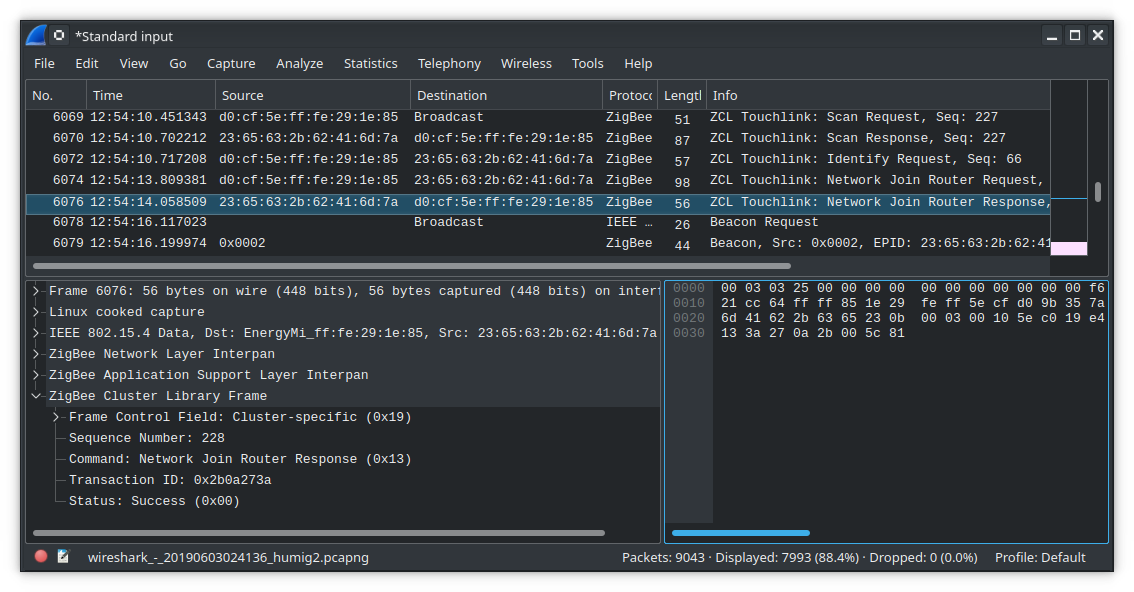Open the Go menu
The height and width of the screenshot is (592, 1134).
click(178, 64)
